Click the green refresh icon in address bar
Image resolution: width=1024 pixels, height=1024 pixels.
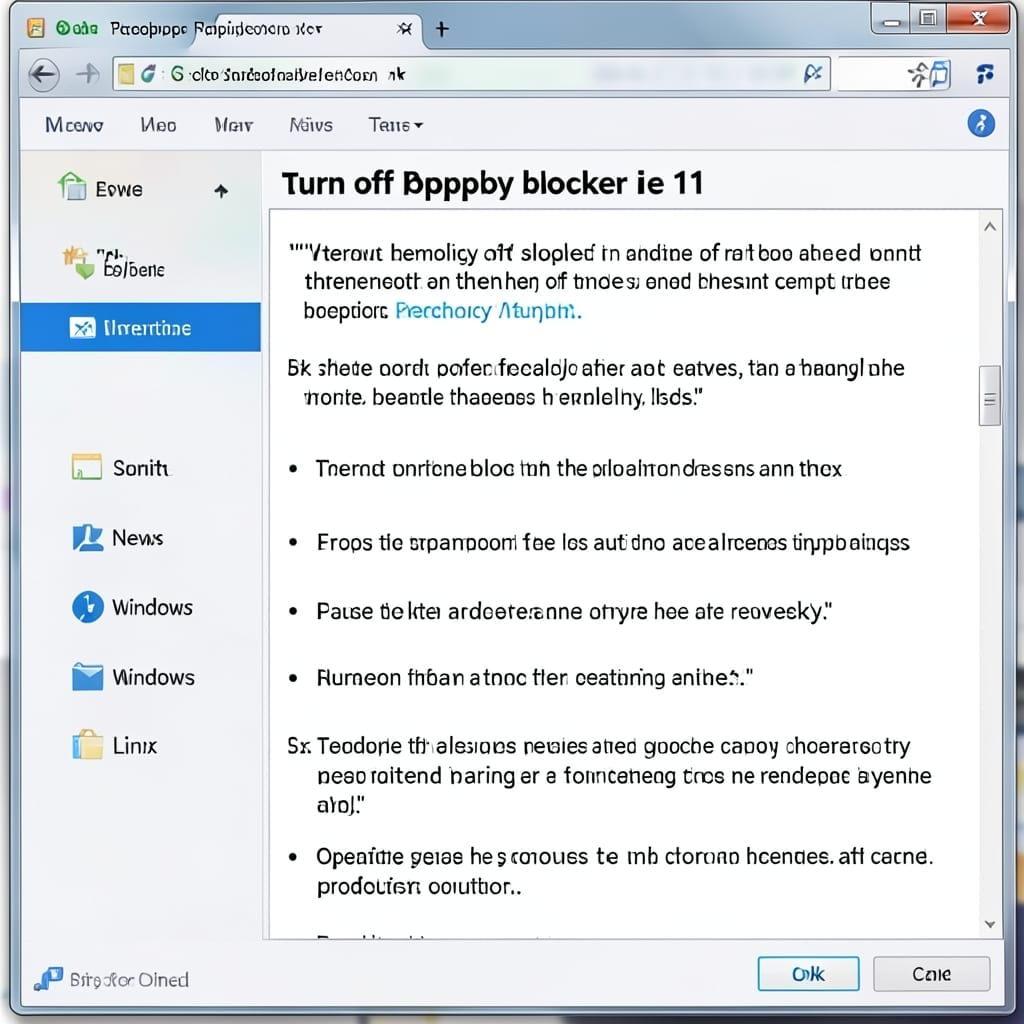pyautogui.click(x=148, y=74)
